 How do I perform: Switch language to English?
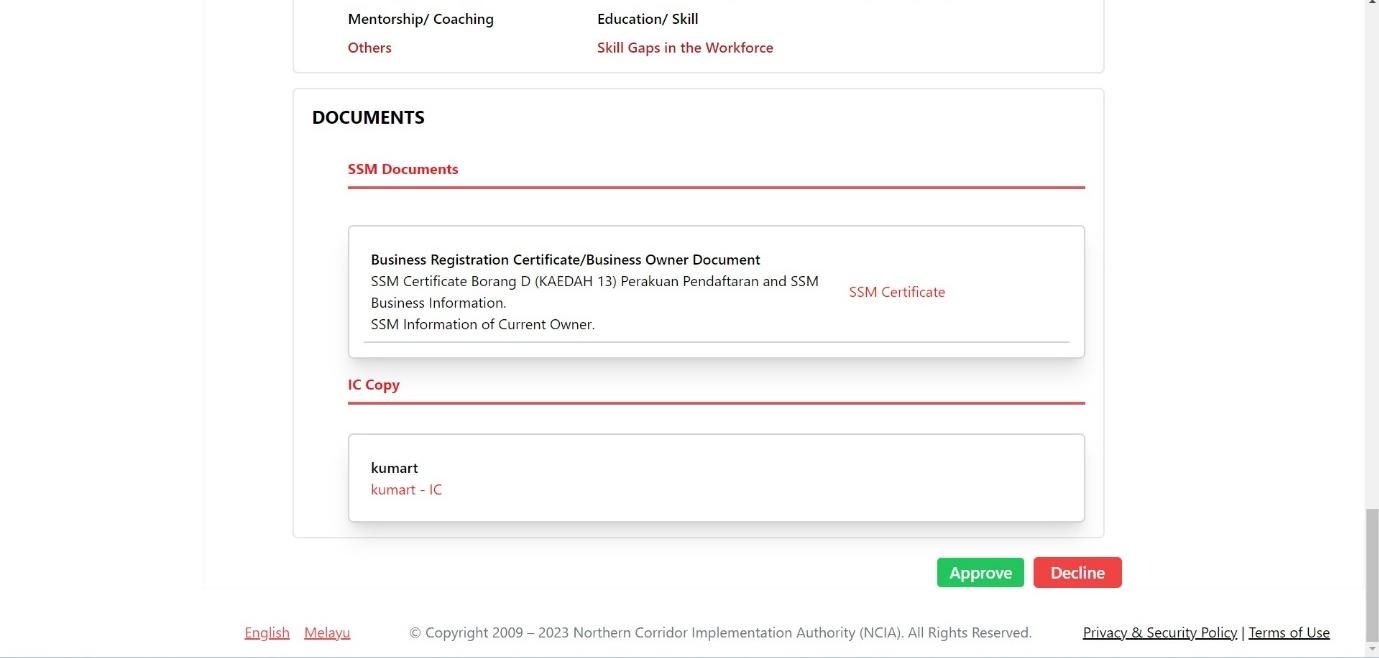(267, 633)
